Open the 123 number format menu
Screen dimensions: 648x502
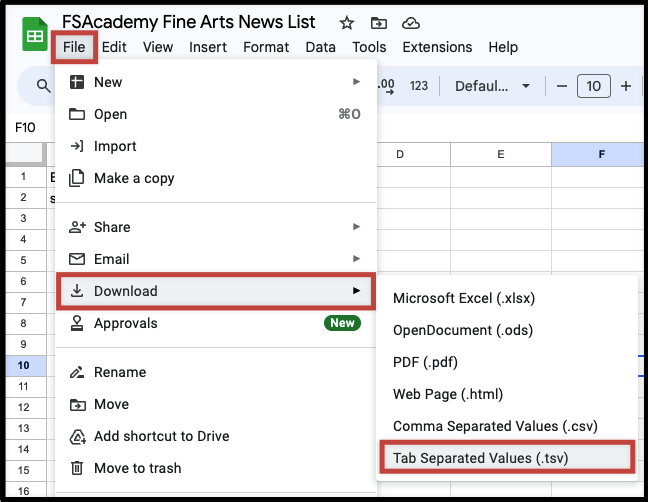coord(419,86)
